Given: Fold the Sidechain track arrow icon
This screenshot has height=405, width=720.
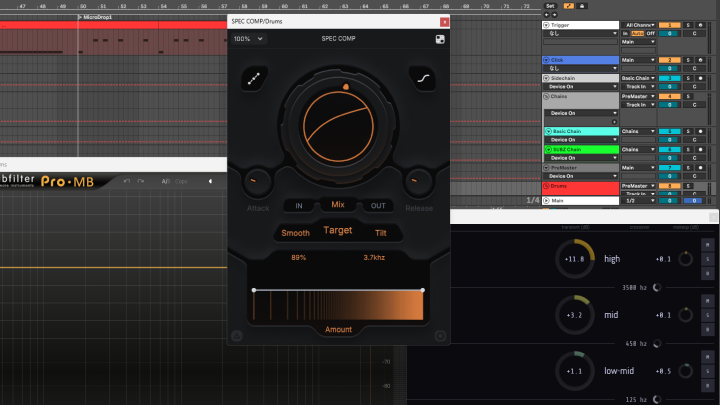Looking at the screenshot, I should (x=546, y=78).
